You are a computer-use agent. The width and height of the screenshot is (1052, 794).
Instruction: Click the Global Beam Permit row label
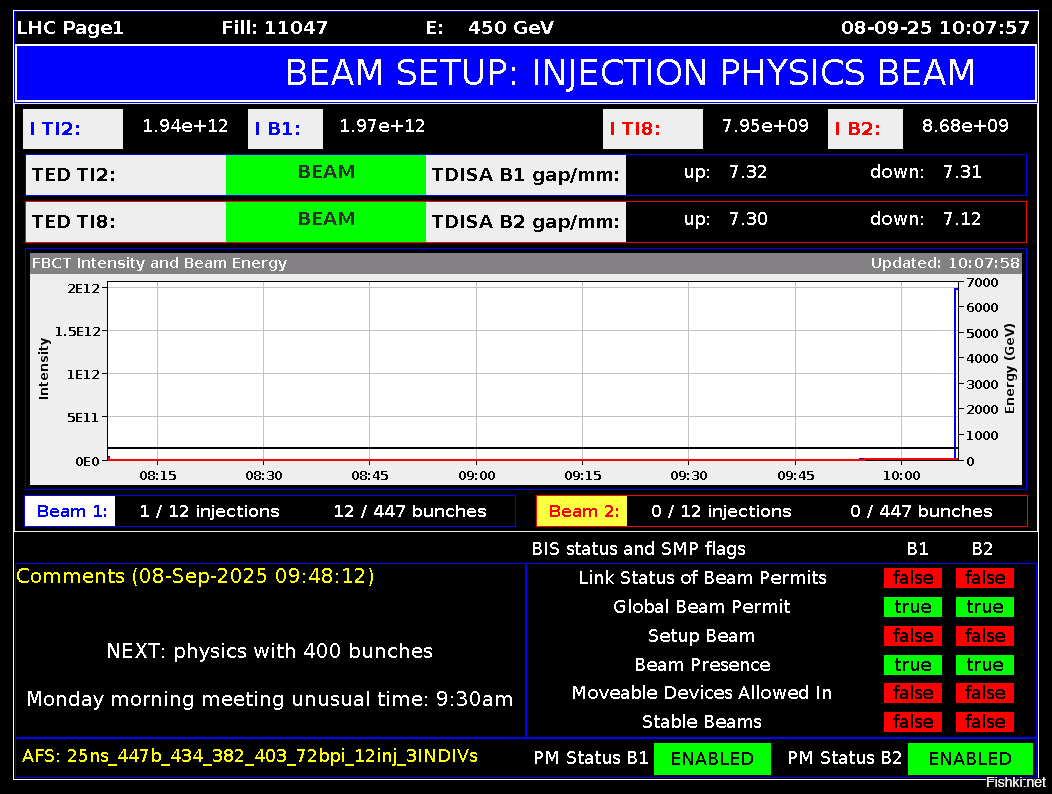(702, 607)
